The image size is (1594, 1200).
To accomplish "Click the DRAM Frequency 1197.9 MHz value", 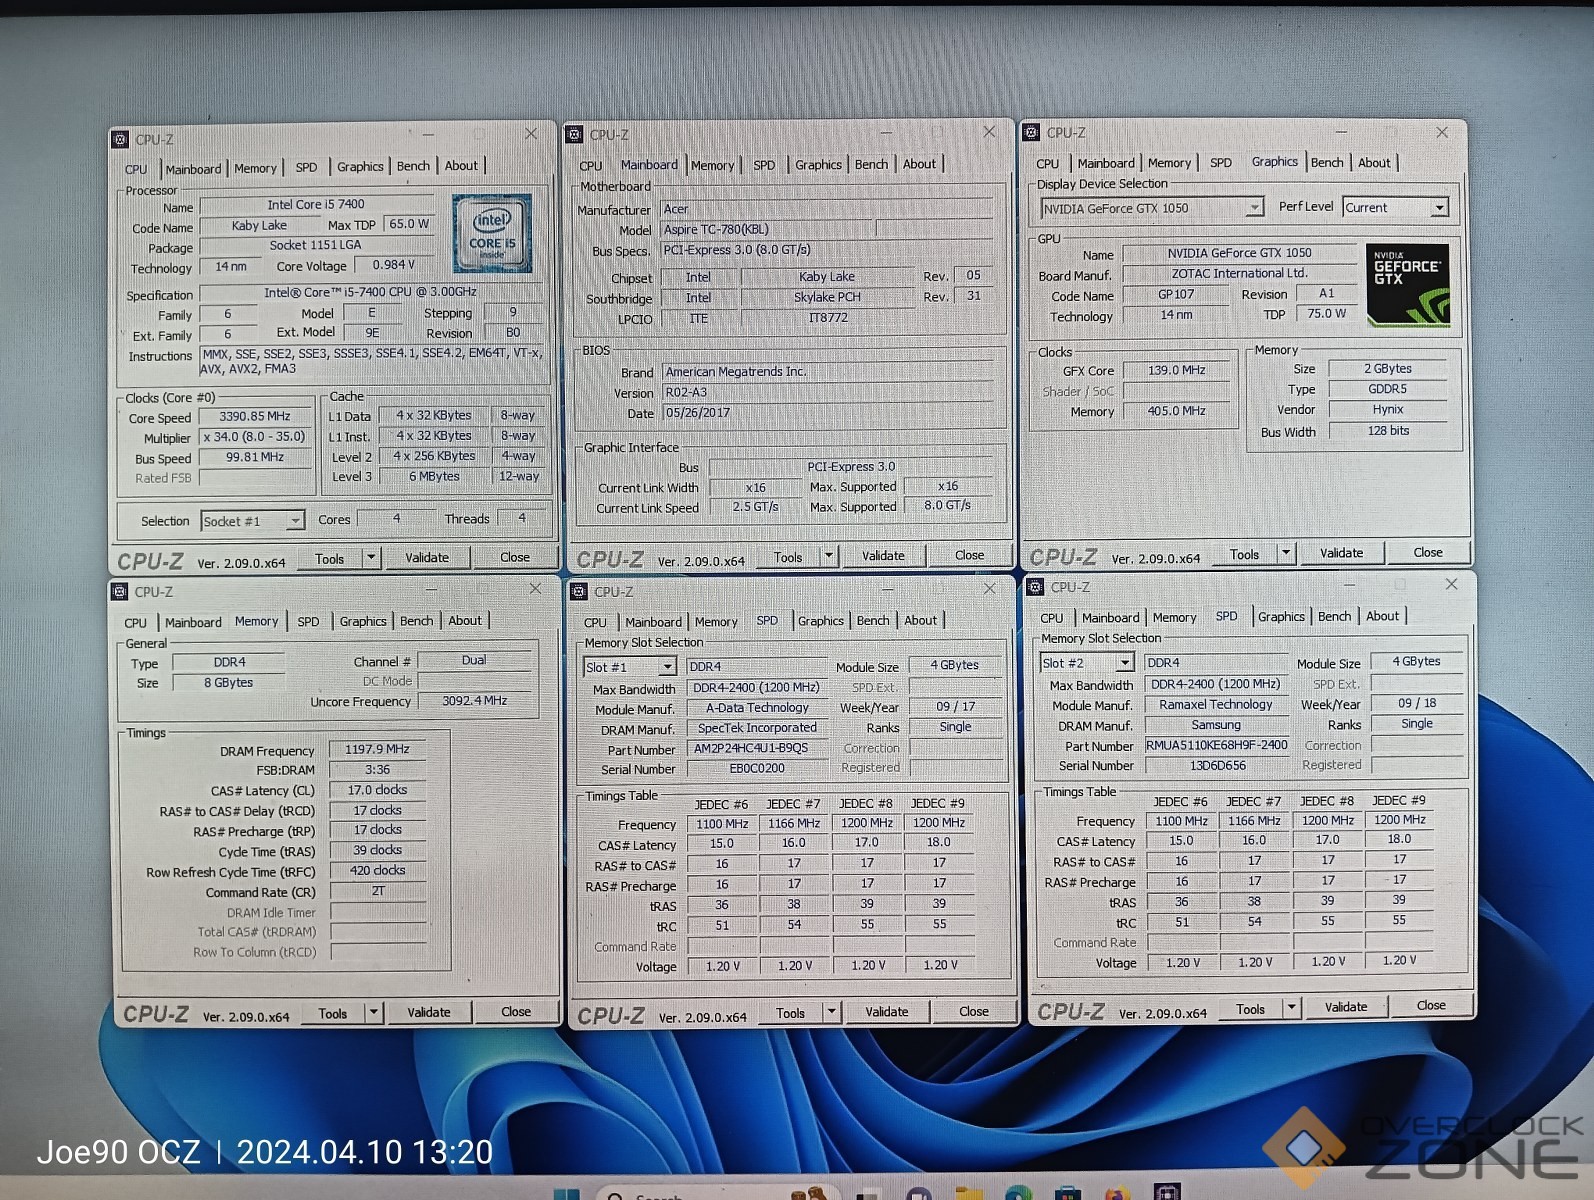I will coord(377,749).
